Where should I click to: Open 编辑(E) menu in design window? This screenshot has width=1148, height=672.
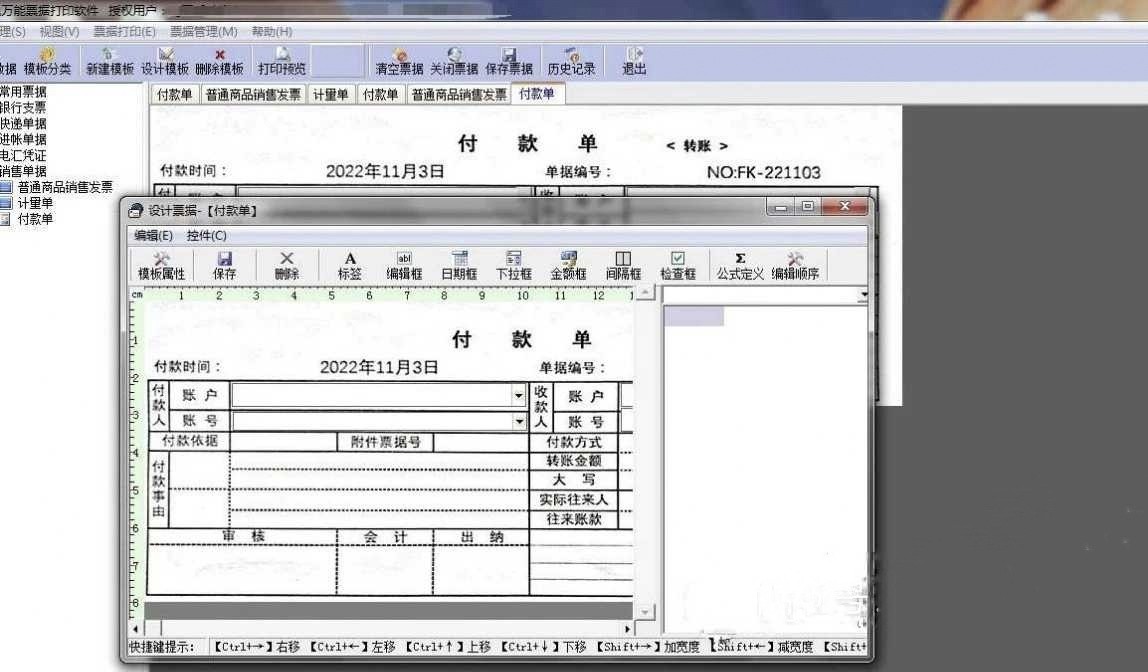click(154, 236)
